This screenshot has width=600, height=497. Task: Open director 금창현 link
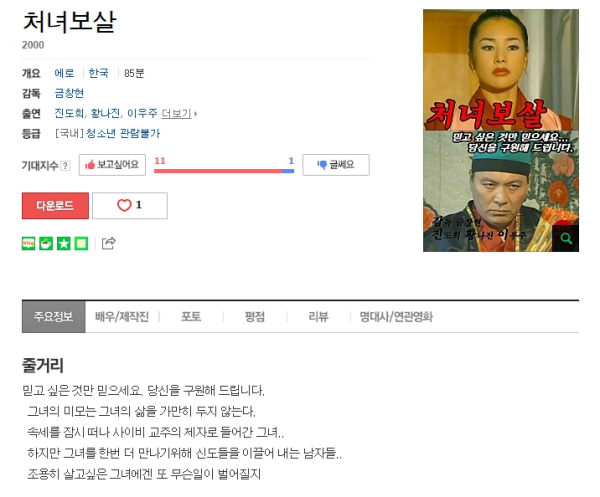pos(69,93)
